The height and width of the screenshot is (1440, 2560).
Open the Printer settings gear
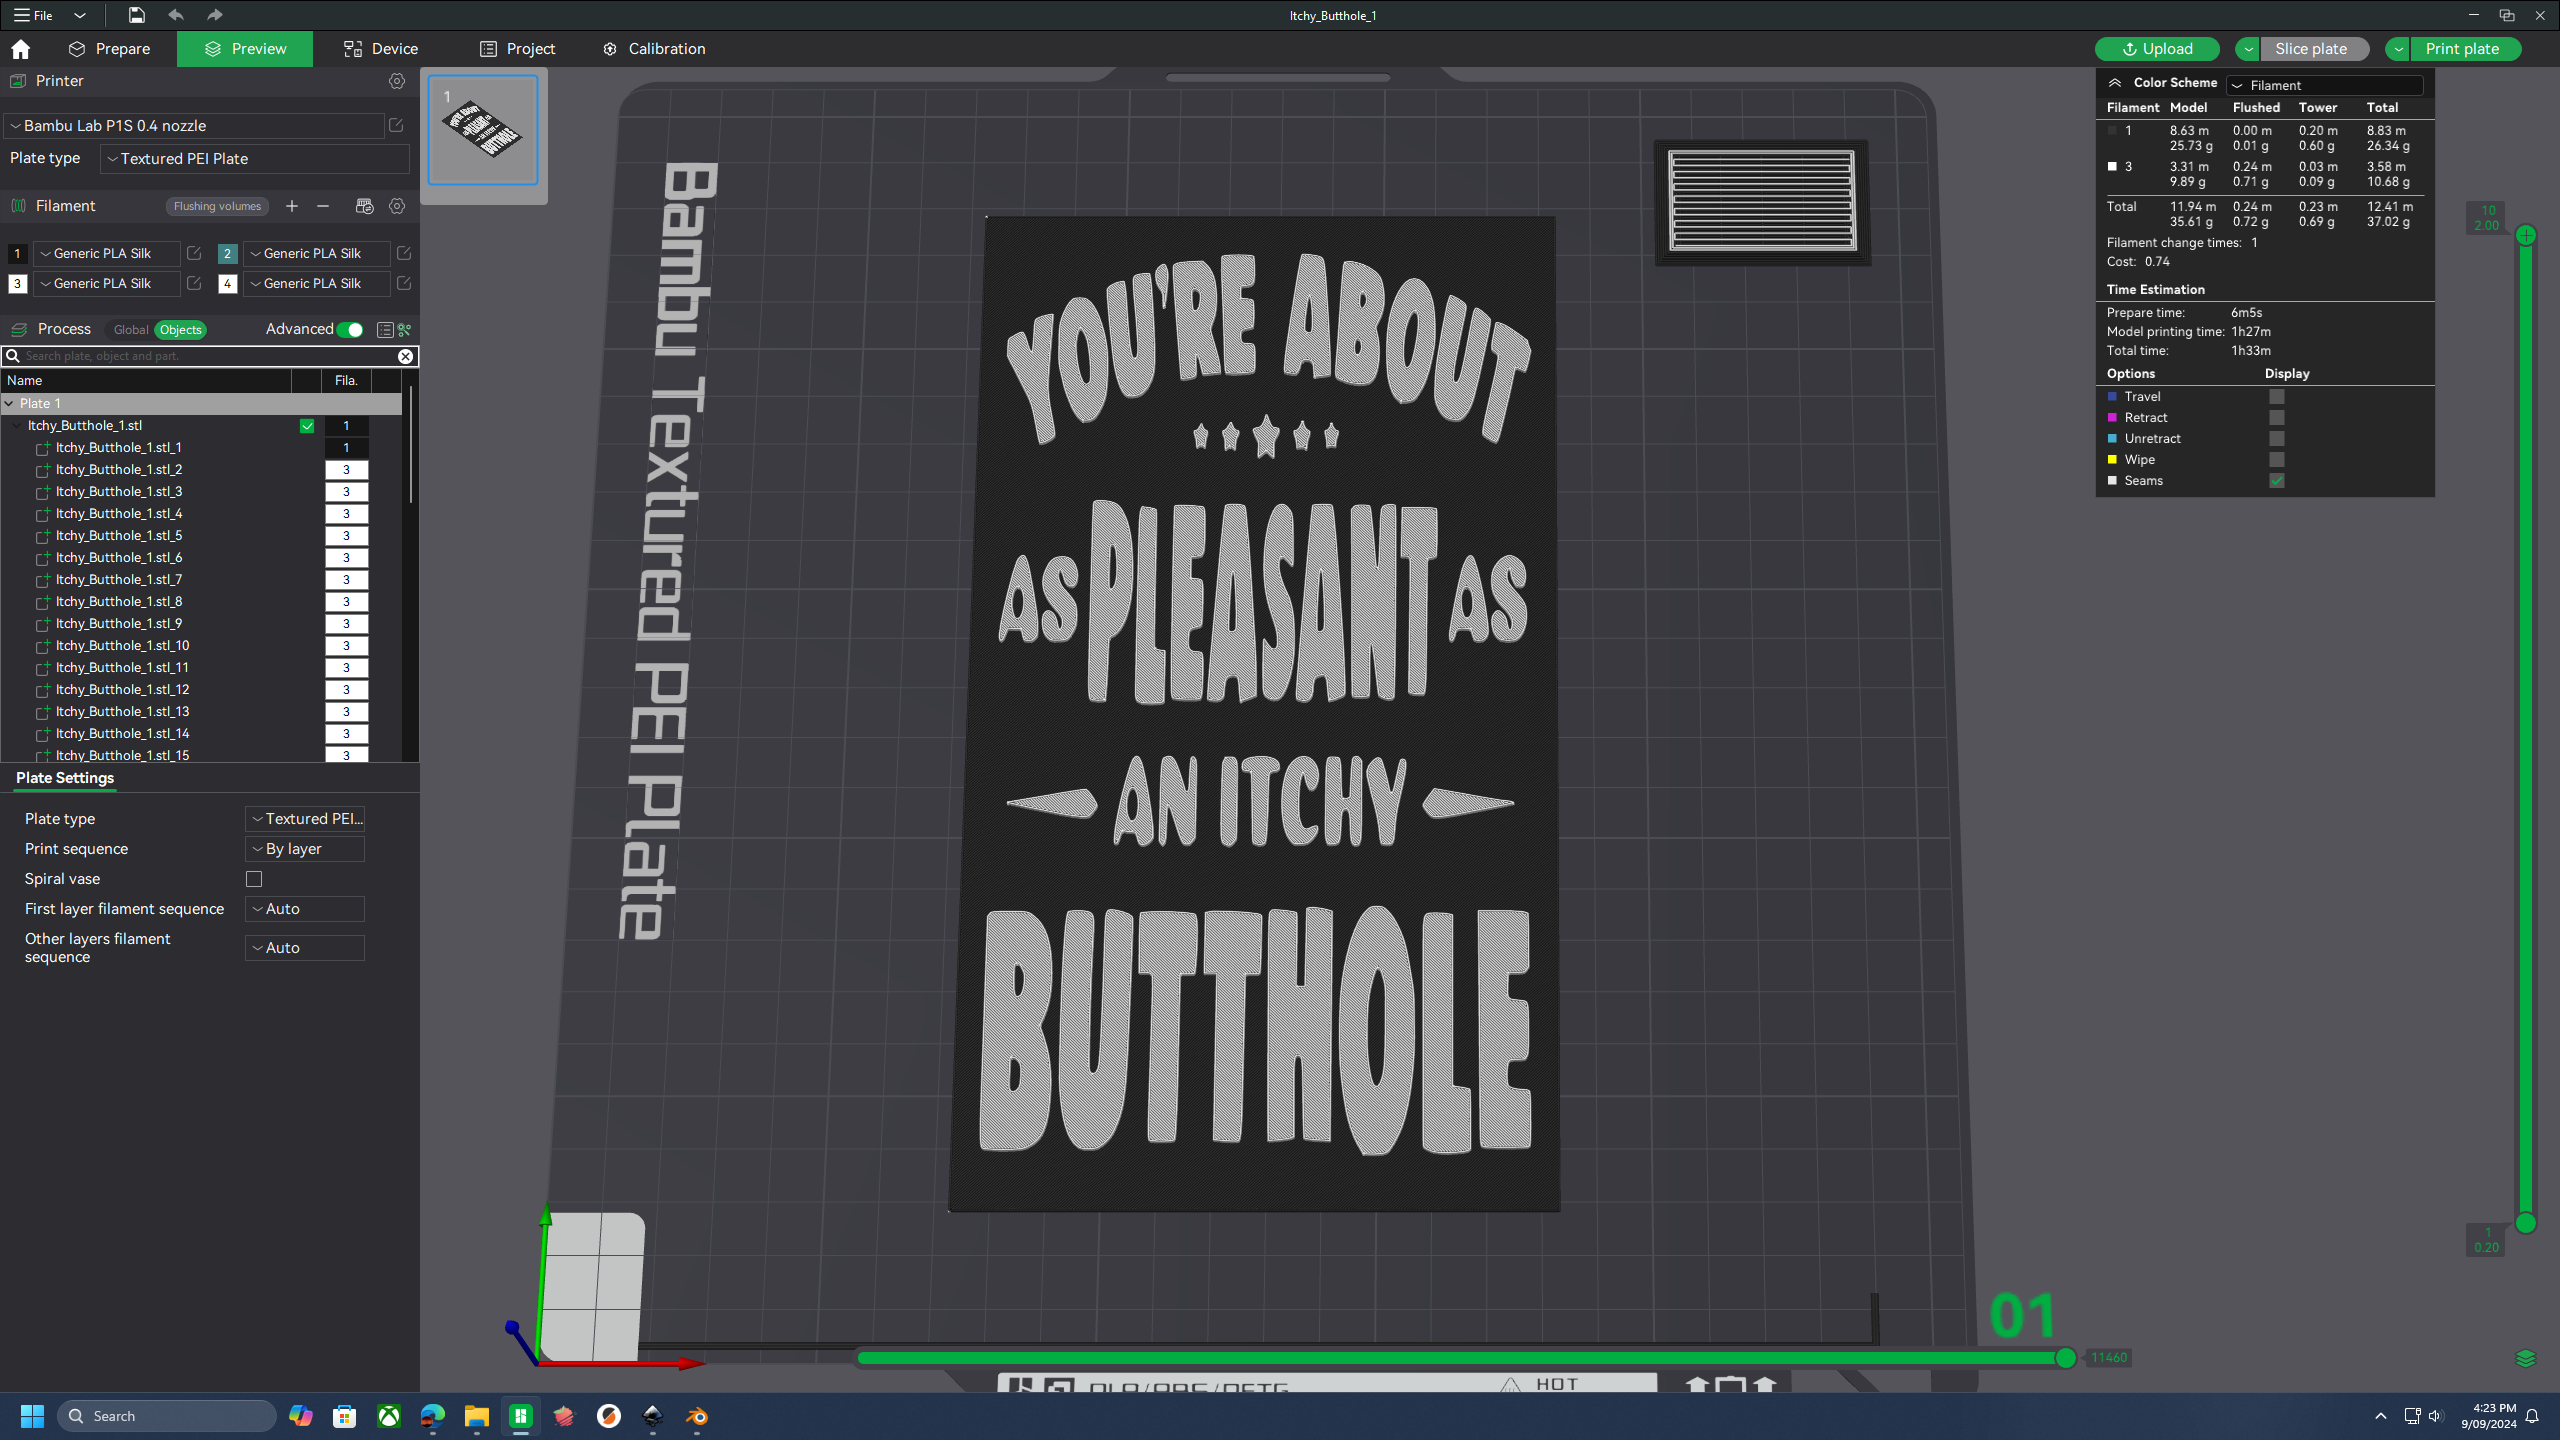tap(397, 81)
